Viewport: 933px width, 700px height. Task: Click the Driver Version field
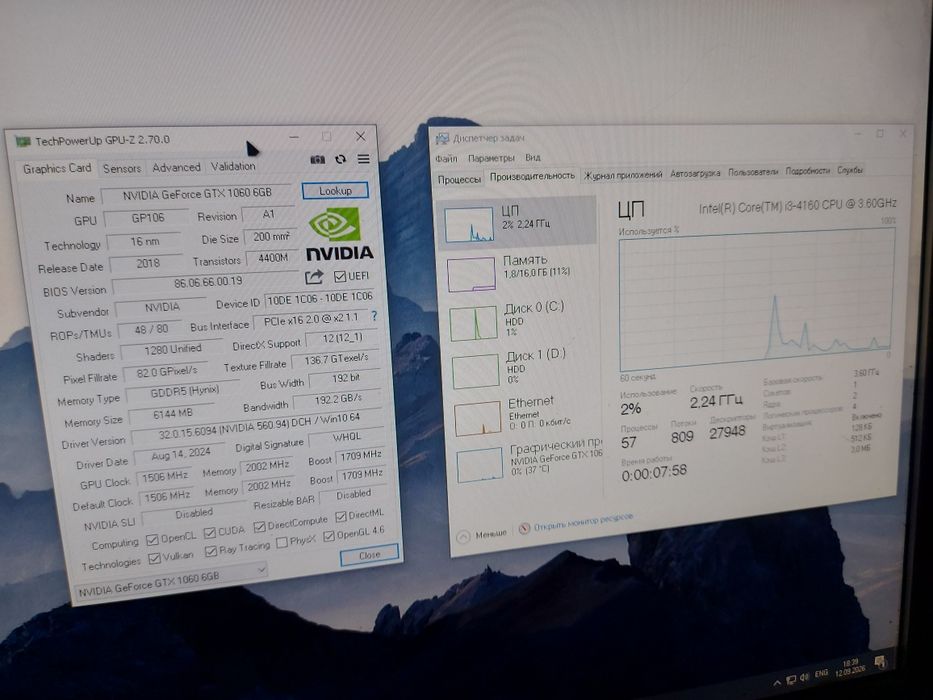(257, 427)
